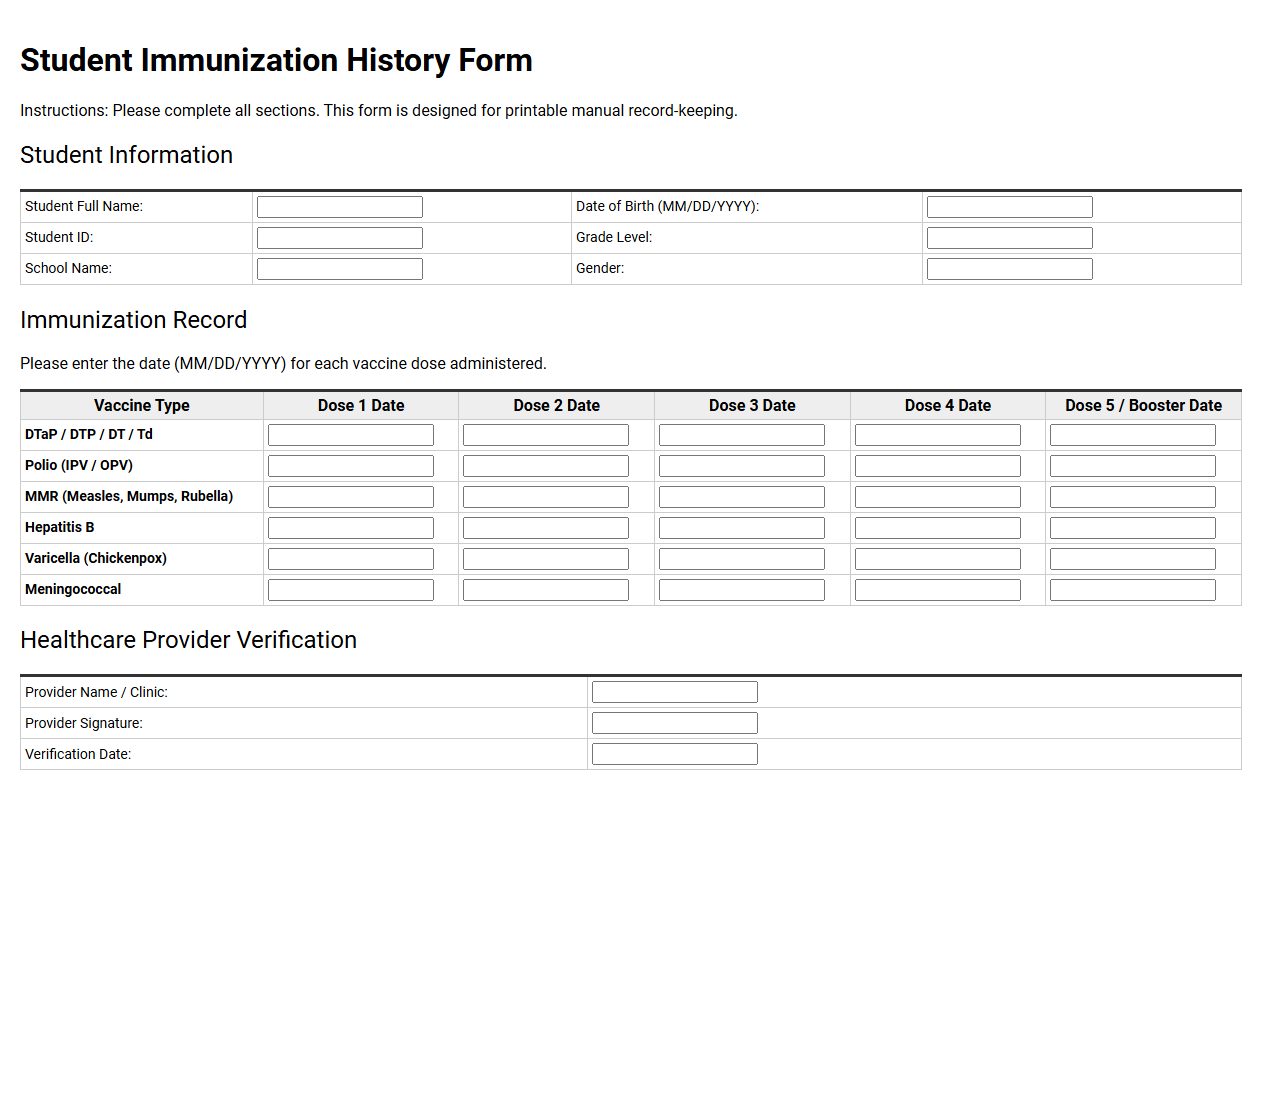1262x1120 pixels.
Task: Click the 'Varicella (Chickenpox)' row label
Action: tap(96, 558)
